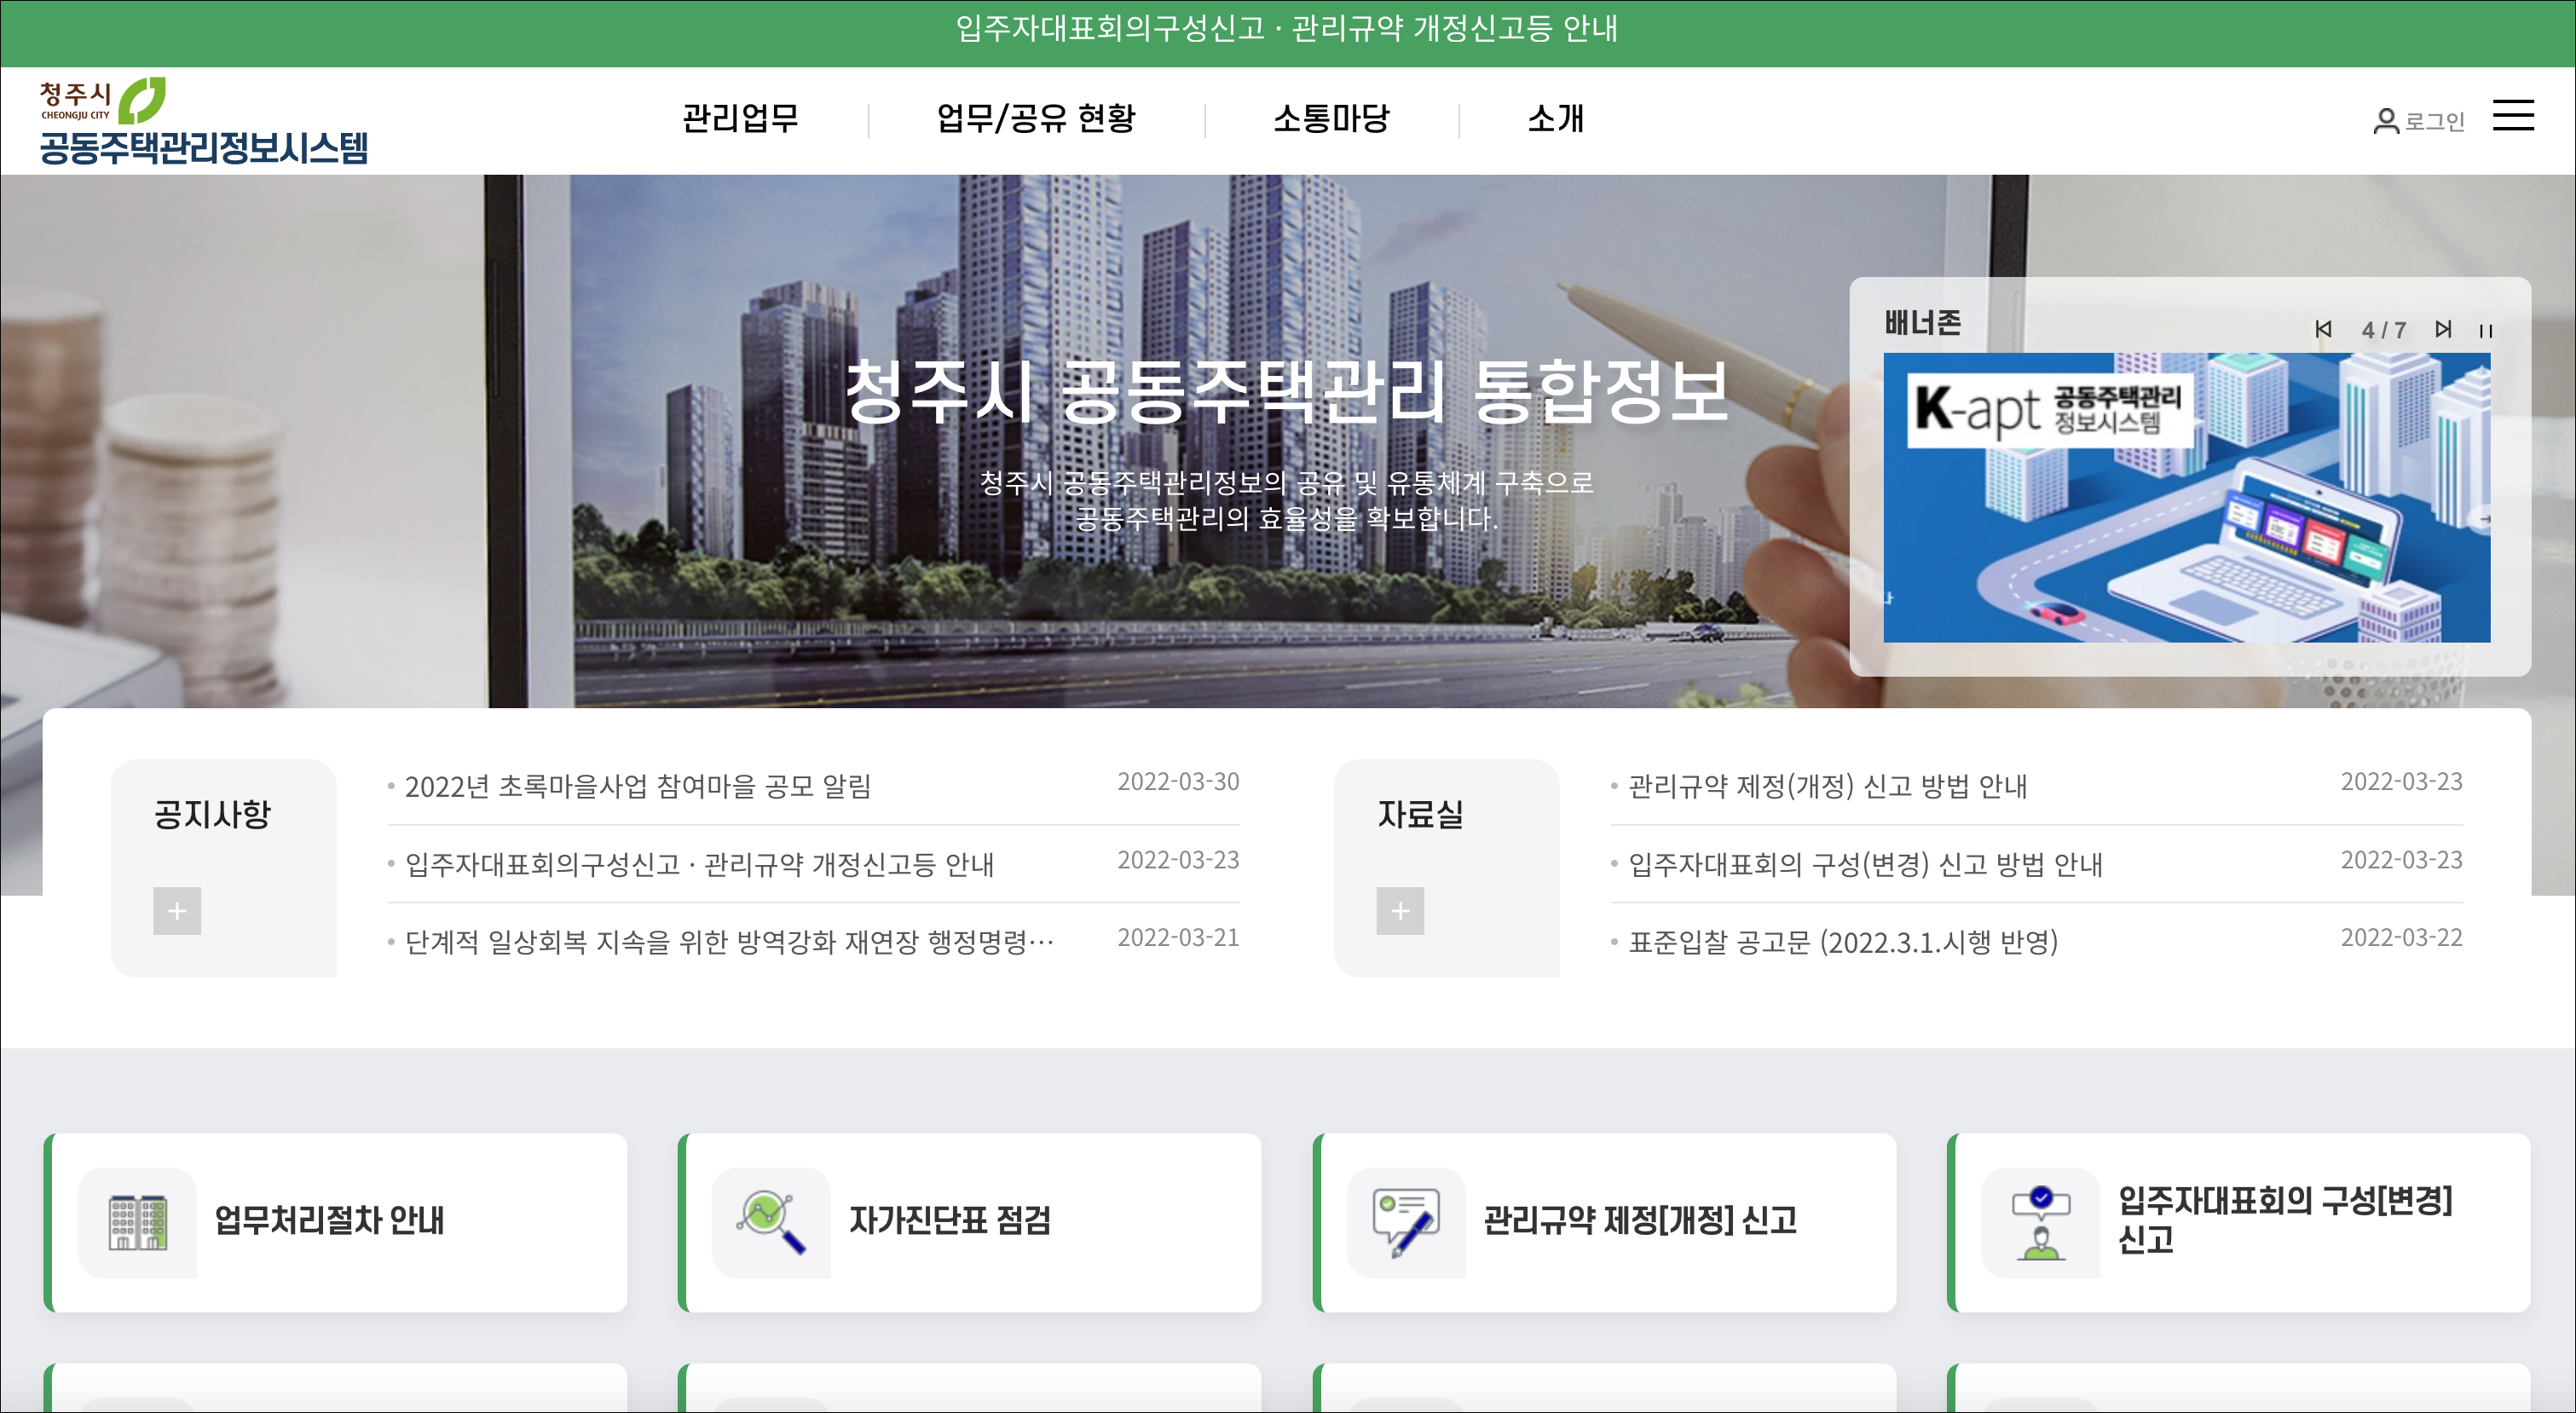Open 표준입찰 공고문 (2022.3.1.시행 반영)

click(1843, 942)
